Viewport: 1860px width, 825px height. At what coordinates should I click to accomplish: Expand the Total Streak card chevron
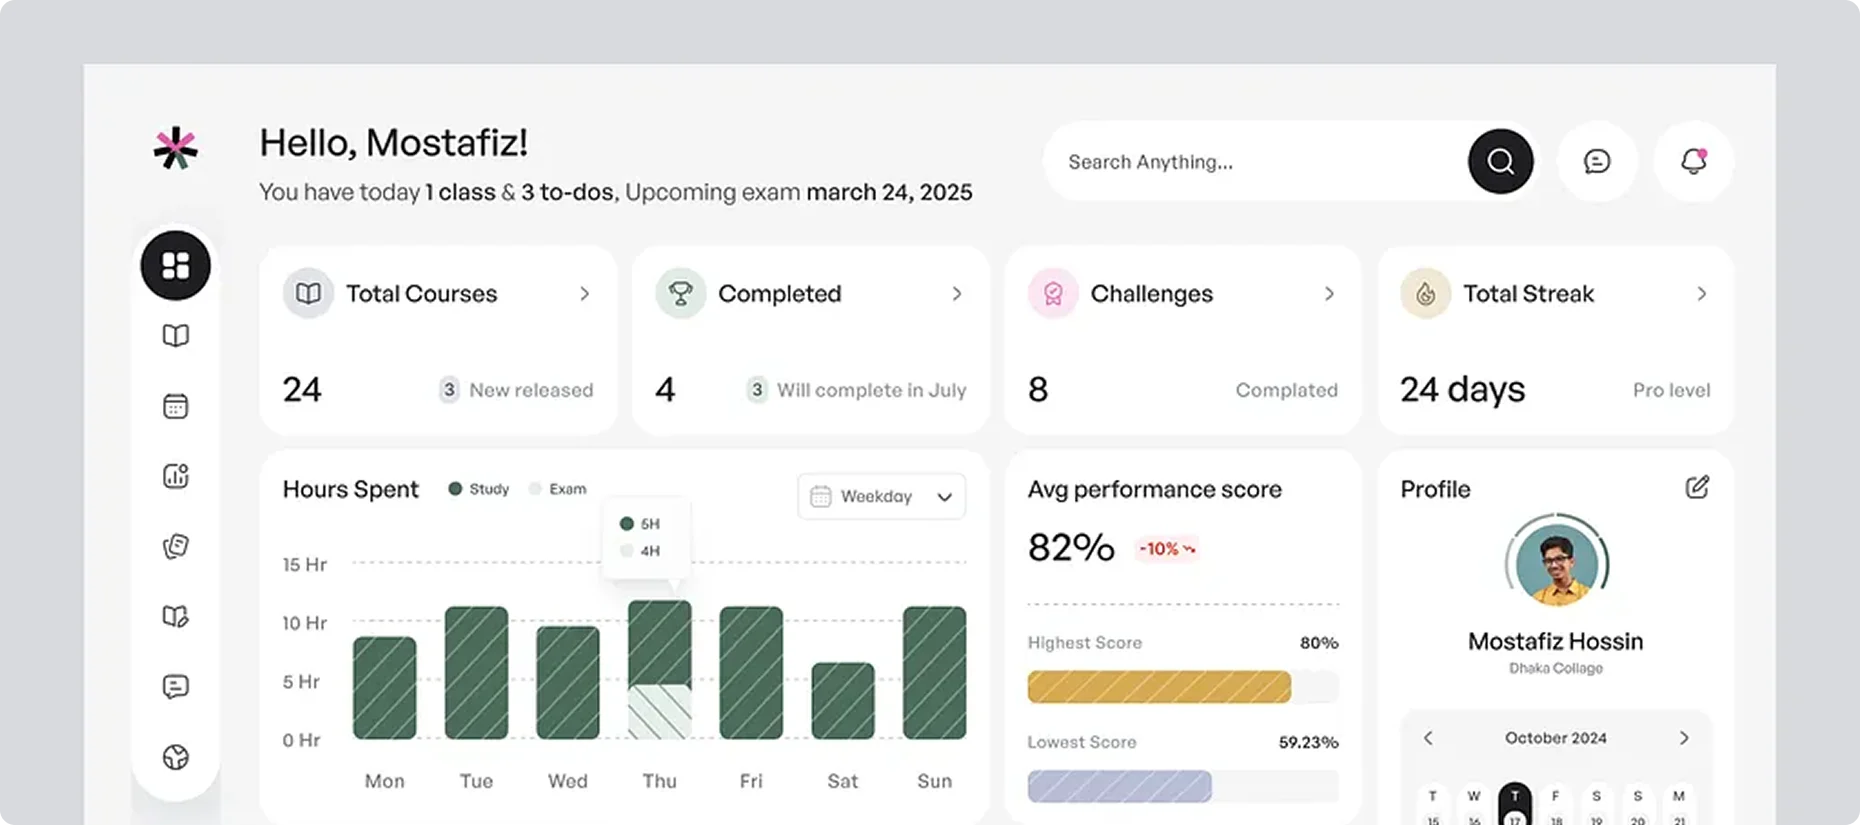1701,294
